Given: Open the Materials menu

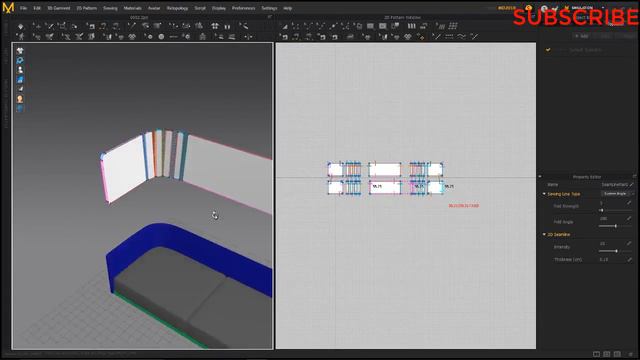Looking at the screenshot, I should (133, 8).
